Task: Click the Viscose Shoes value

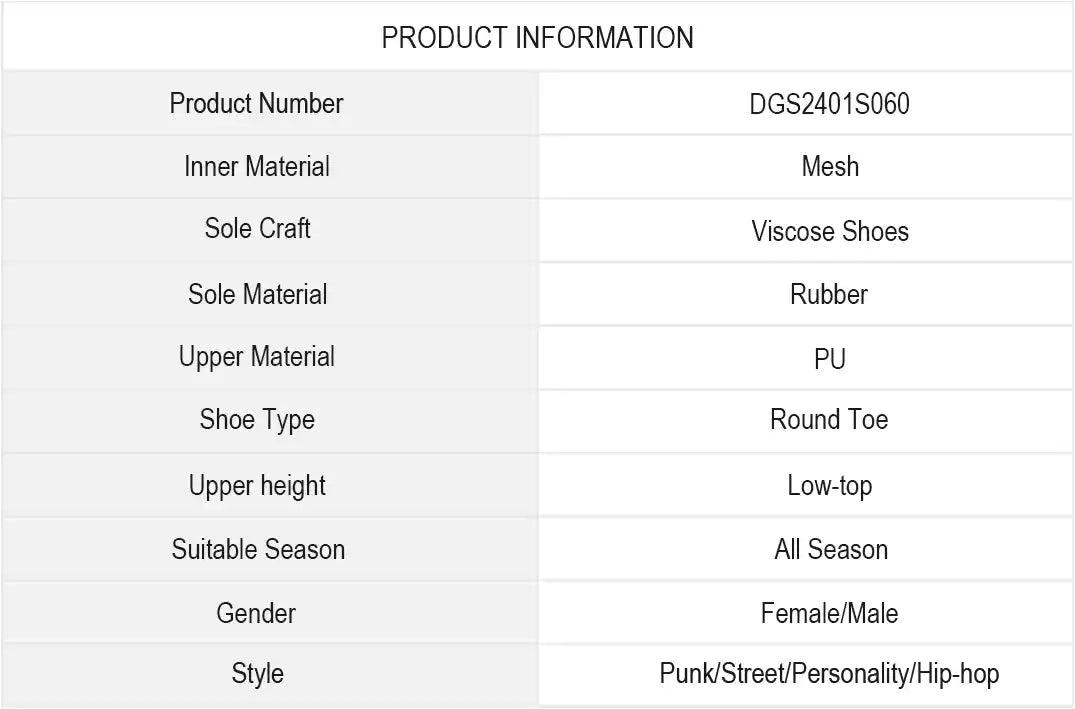Action: [x=829, y=231]
